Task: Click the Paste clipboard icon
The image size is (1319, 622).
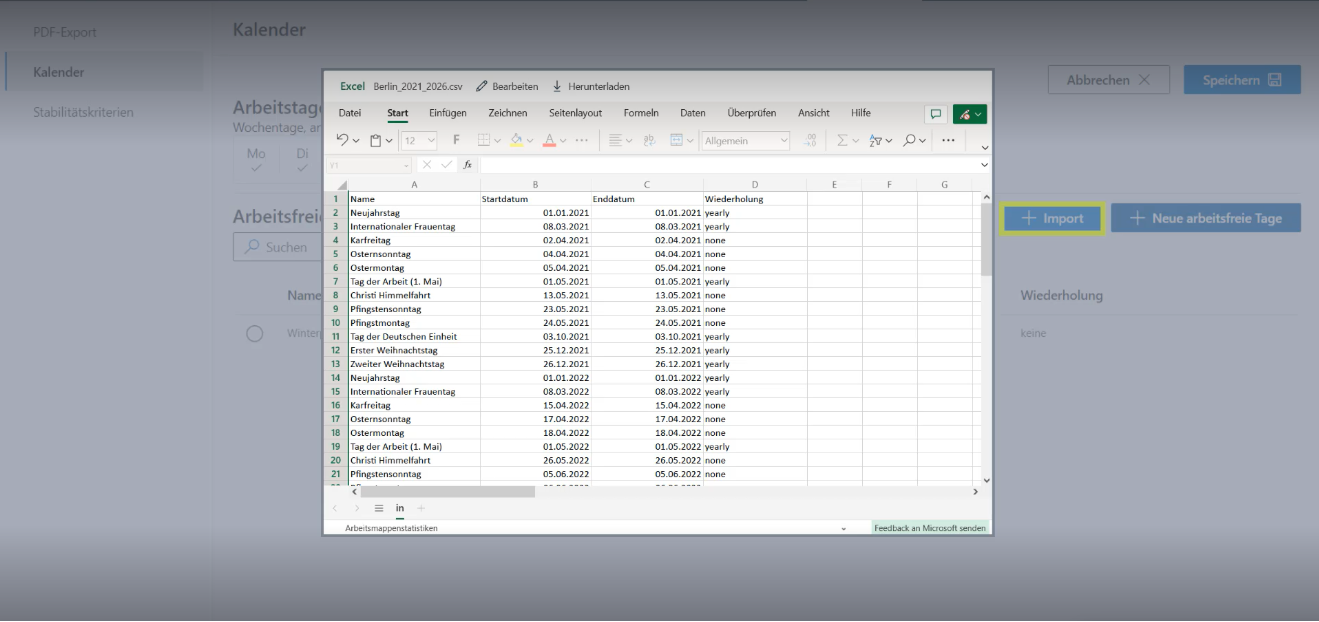Action: pos(375,141)
